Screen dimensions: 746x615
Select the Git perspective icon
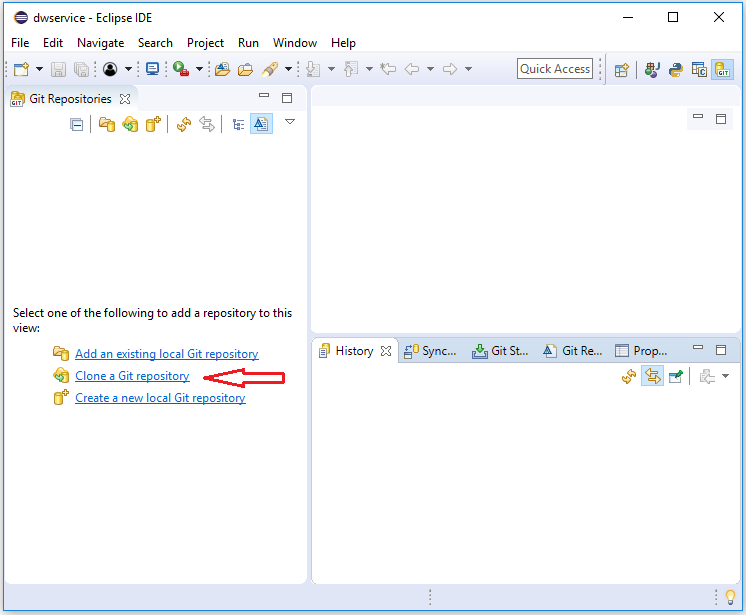[x=722, y=70]
